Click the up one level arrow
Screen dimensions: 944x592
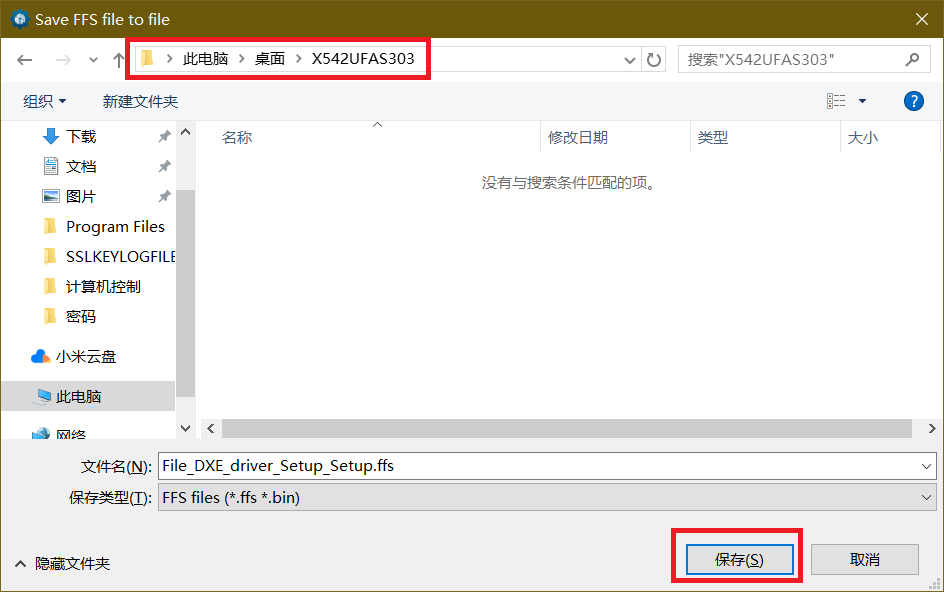click(119, 60)
